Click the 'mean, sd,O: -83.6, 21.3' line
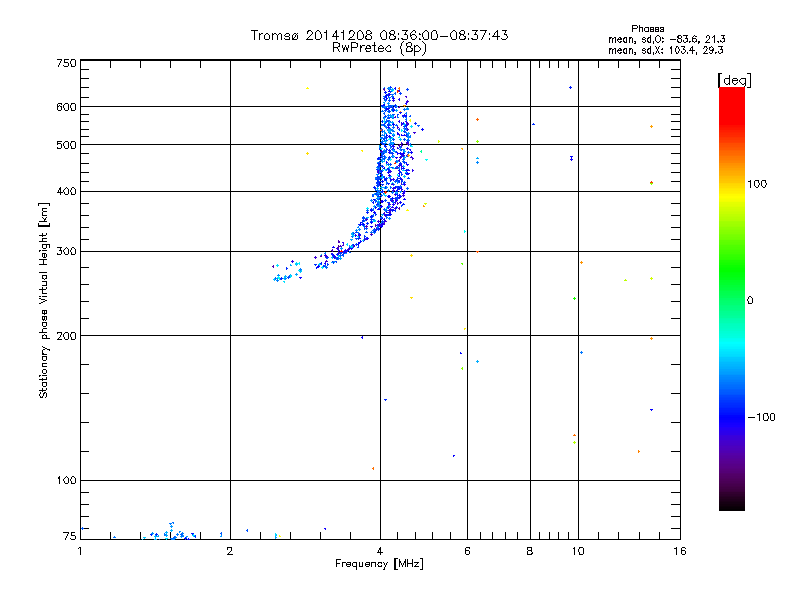This screenshot has height=600, width=800. tap(666, 39)
